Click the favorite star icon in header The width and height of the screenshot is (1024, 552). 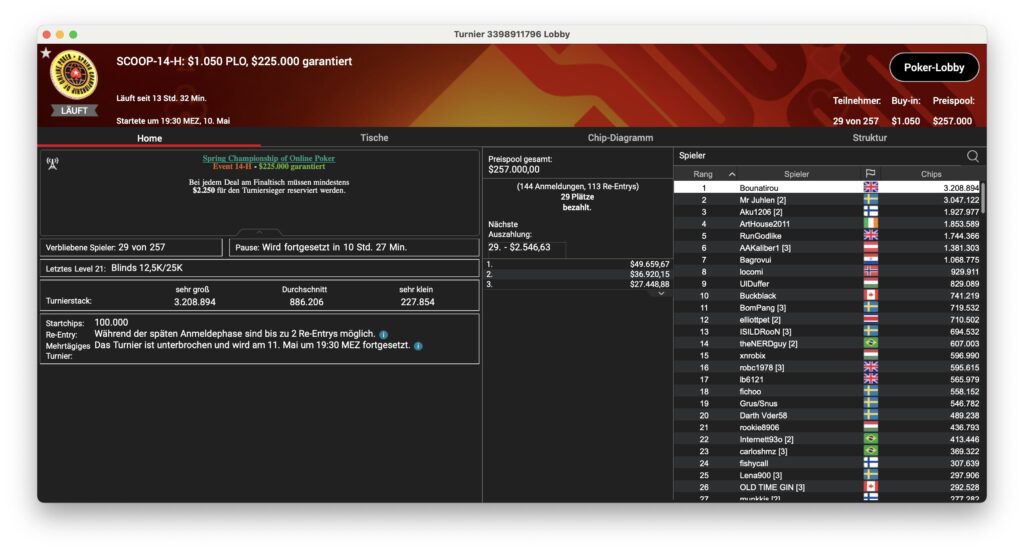click(46, 53)
